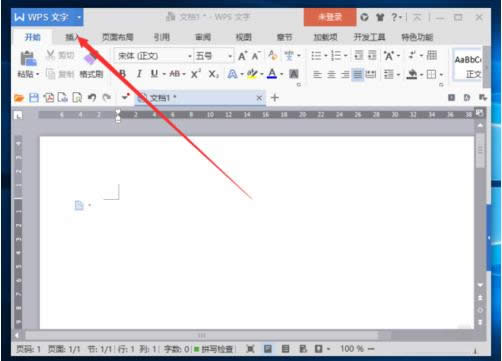
Task: Toggle justified paragraph alignment
Action: click(x=357, y=74)
